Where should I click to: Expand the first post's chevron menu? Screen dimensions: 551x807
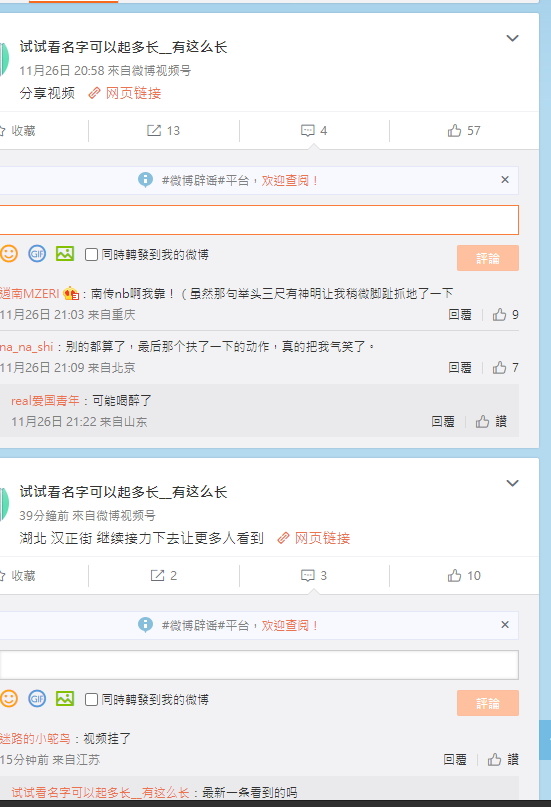(512, 38)
